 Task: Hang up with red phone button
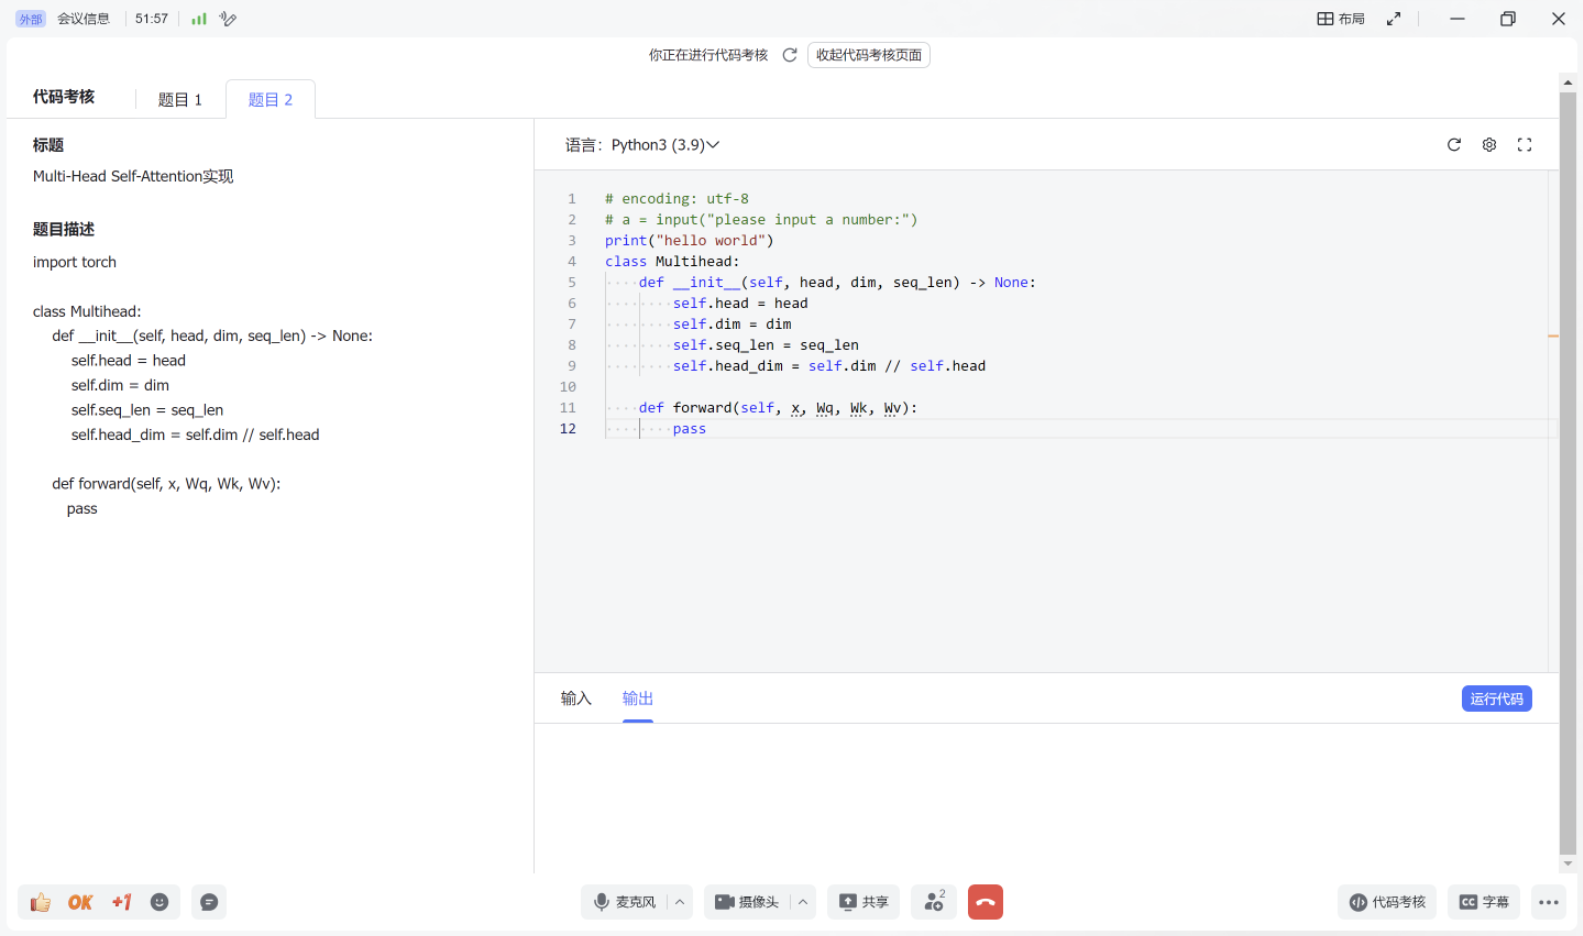click(x=985, y=902)
